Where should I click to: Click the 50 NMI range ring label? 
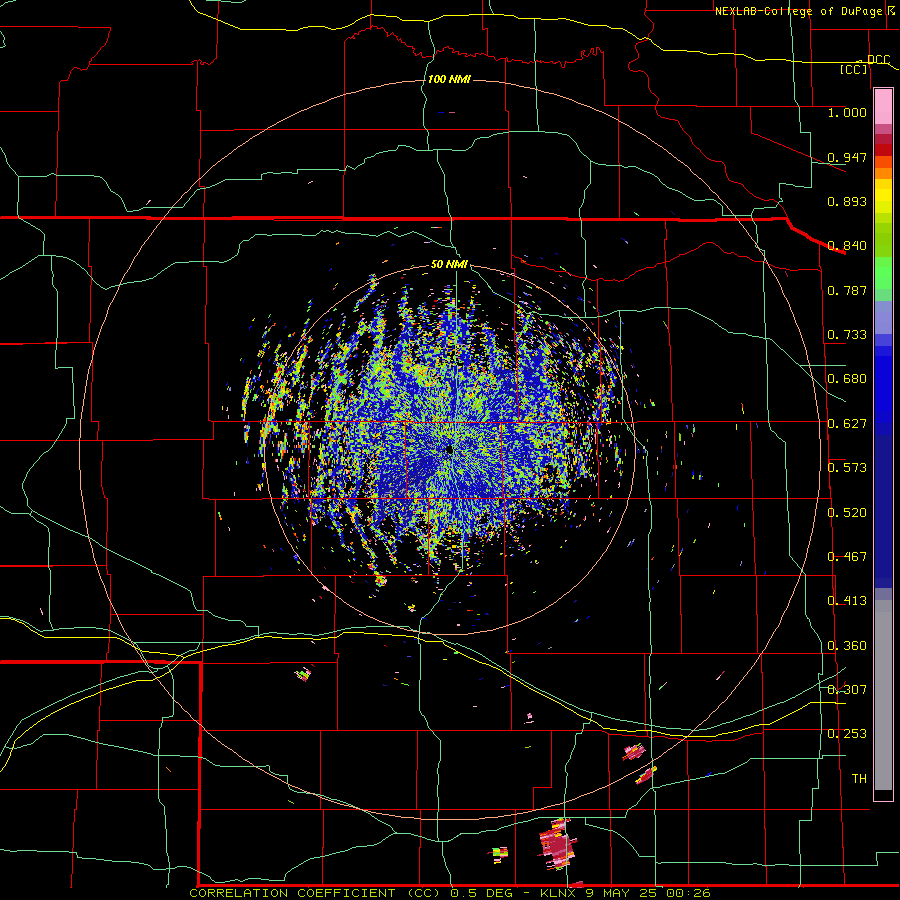point(449,264)
